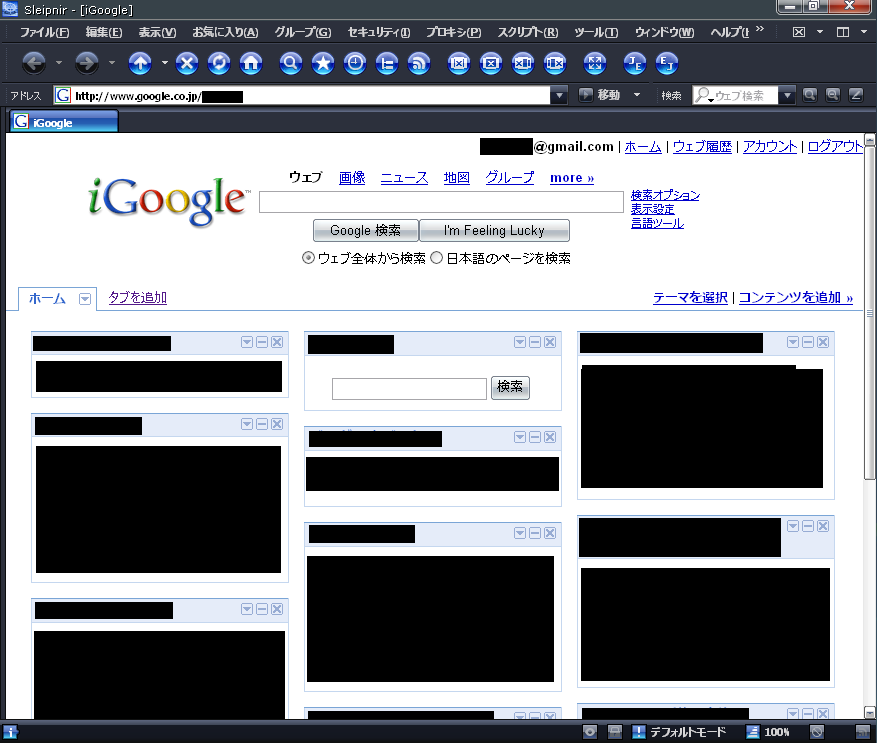
Task: Click the RSS feed toolbar icon
Action: (x=419, y=64)
